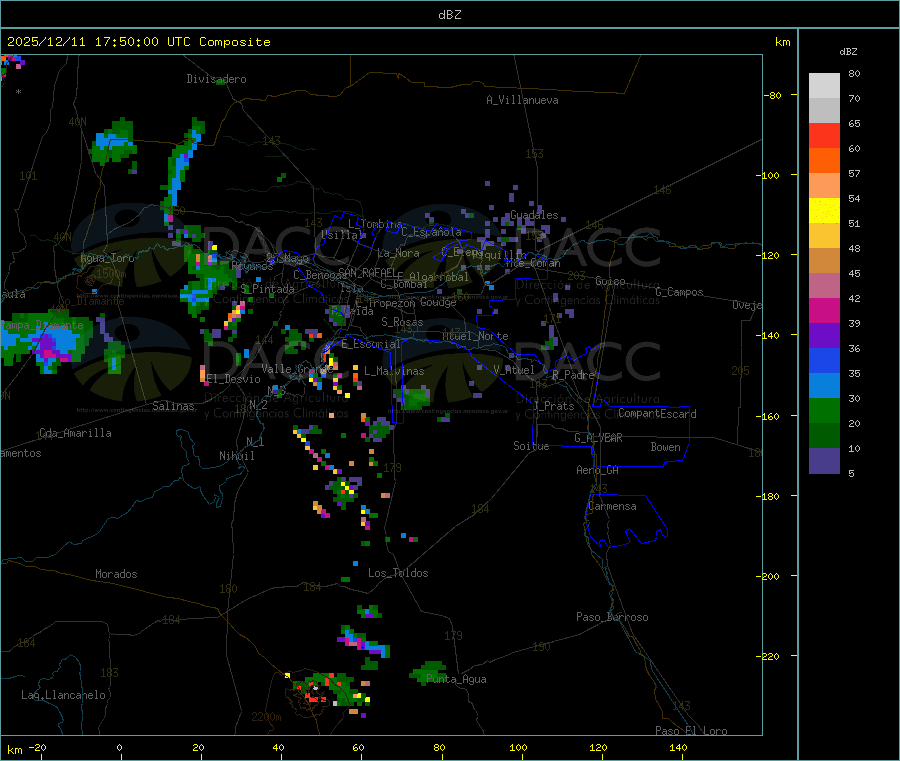Click the 5 dBZ dark purple swatch
900x761 pixels.
coord(824,461)
